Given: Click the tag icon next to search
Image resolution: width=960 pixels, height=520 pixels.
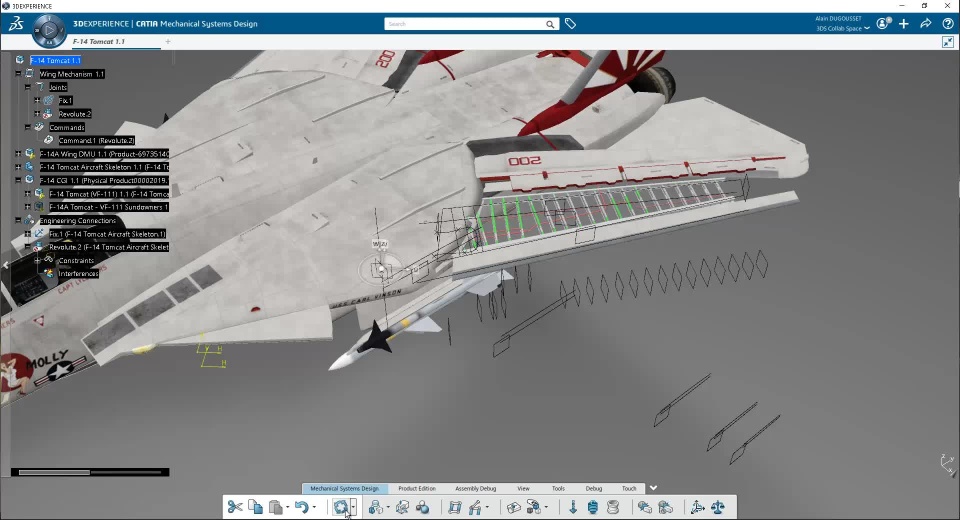Looking at the screenshot, I should pos(570,24).
